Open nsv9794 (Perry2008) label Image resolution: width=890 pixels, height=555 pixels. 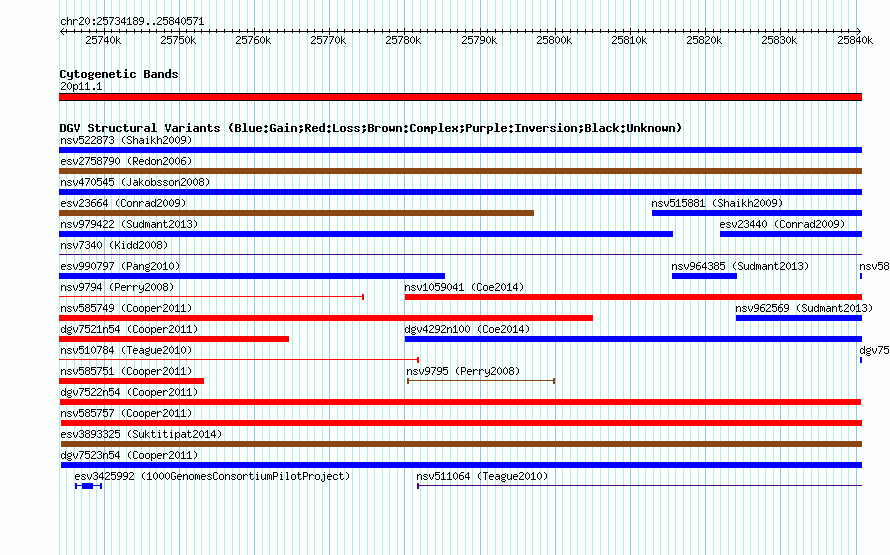click(x=117, y=287)
